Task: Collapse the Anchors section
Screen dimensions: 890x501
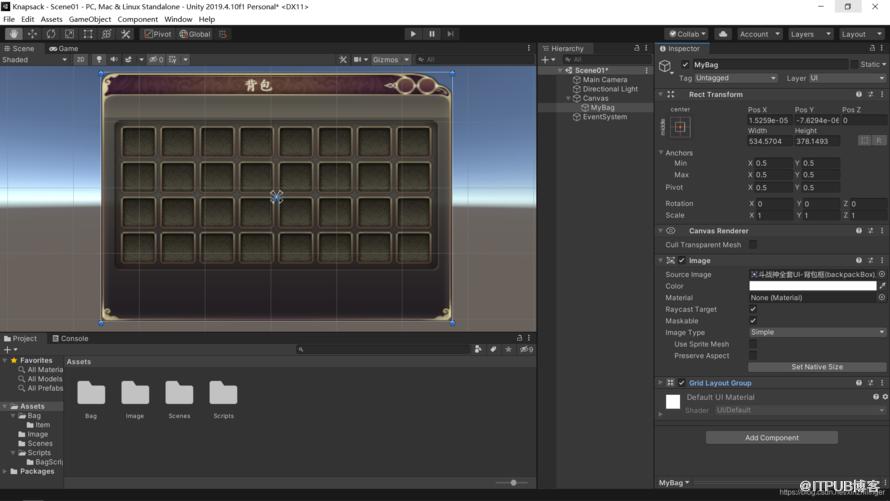Action: point(661,153)
